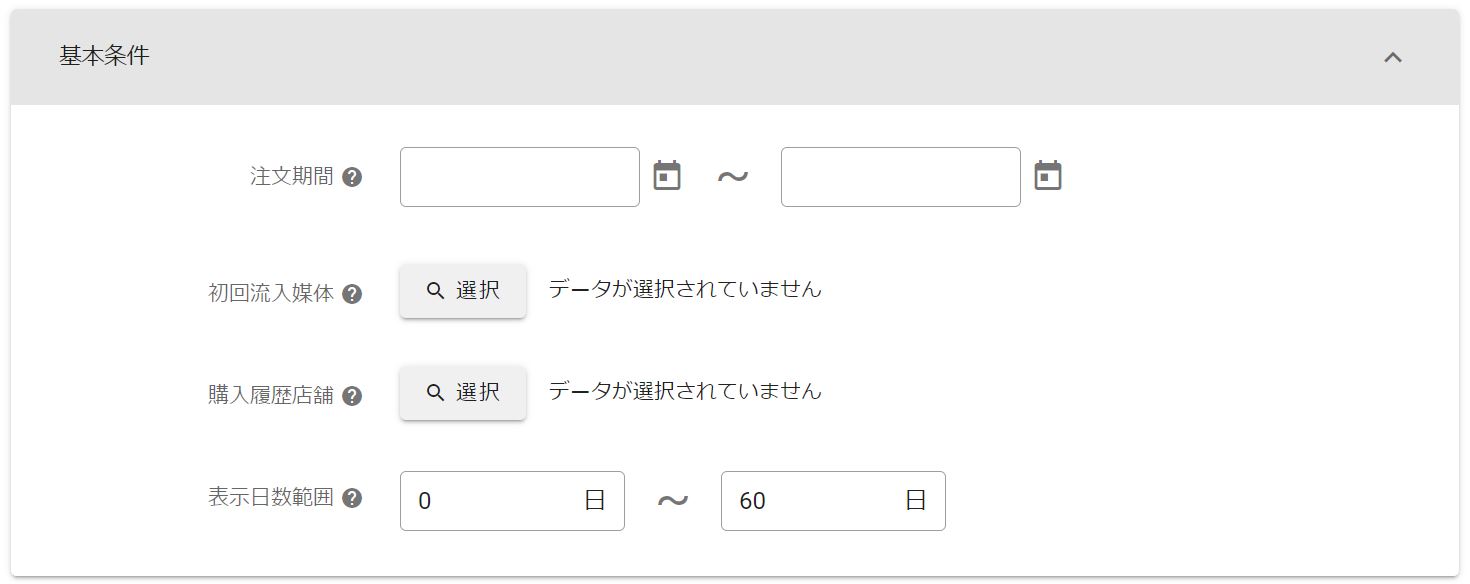This screenshot has height=584, width=1470.
Task: Click the no-data message beside 初回流入媒体
Action: pos(684,289)
